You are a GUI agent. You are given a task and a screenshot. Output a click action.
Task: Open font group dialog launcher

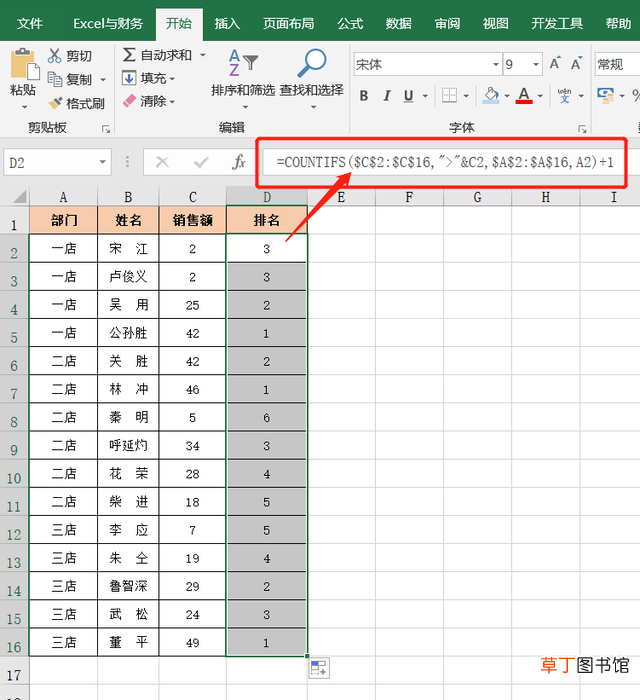click(x=582, y=129)
